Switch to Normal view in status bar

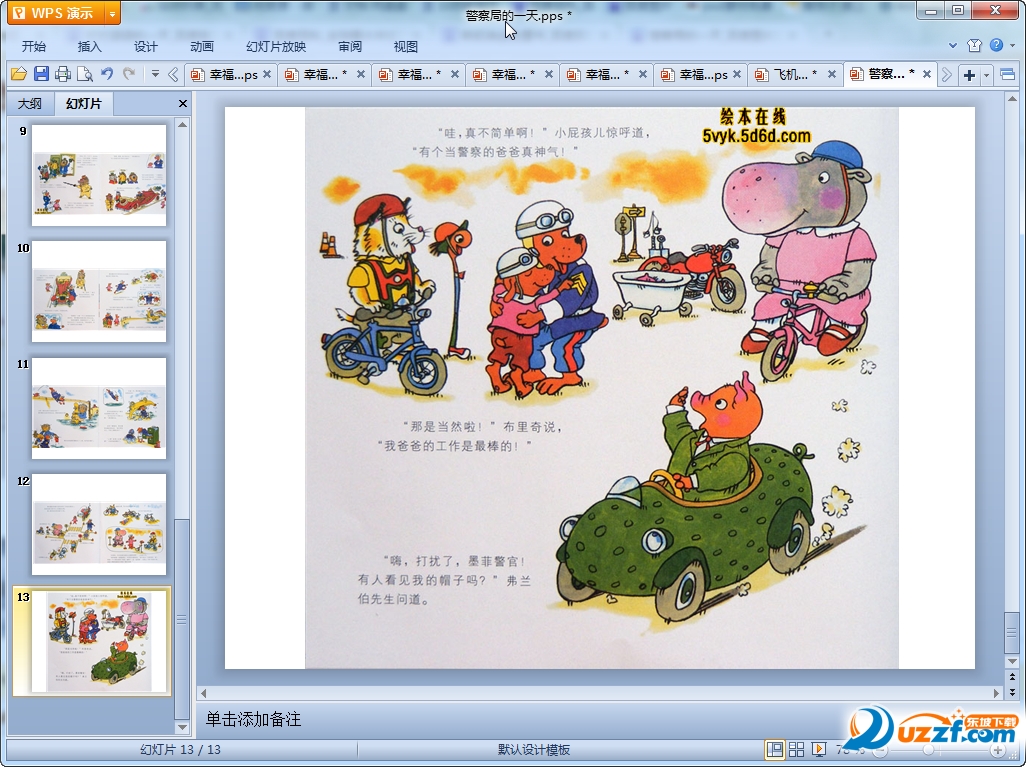coord(775,749)
